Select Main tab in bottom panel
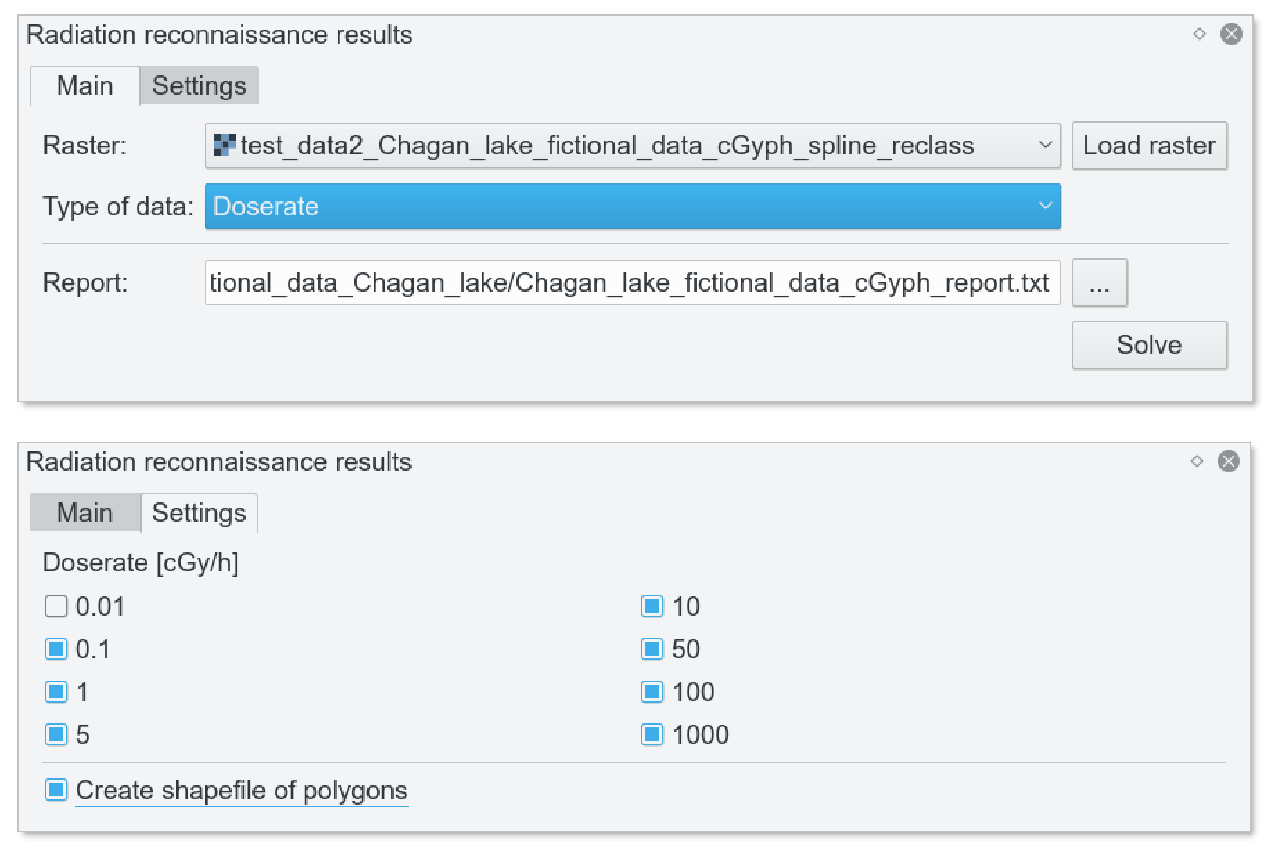Screen dimensions: 1272x858 85,513
